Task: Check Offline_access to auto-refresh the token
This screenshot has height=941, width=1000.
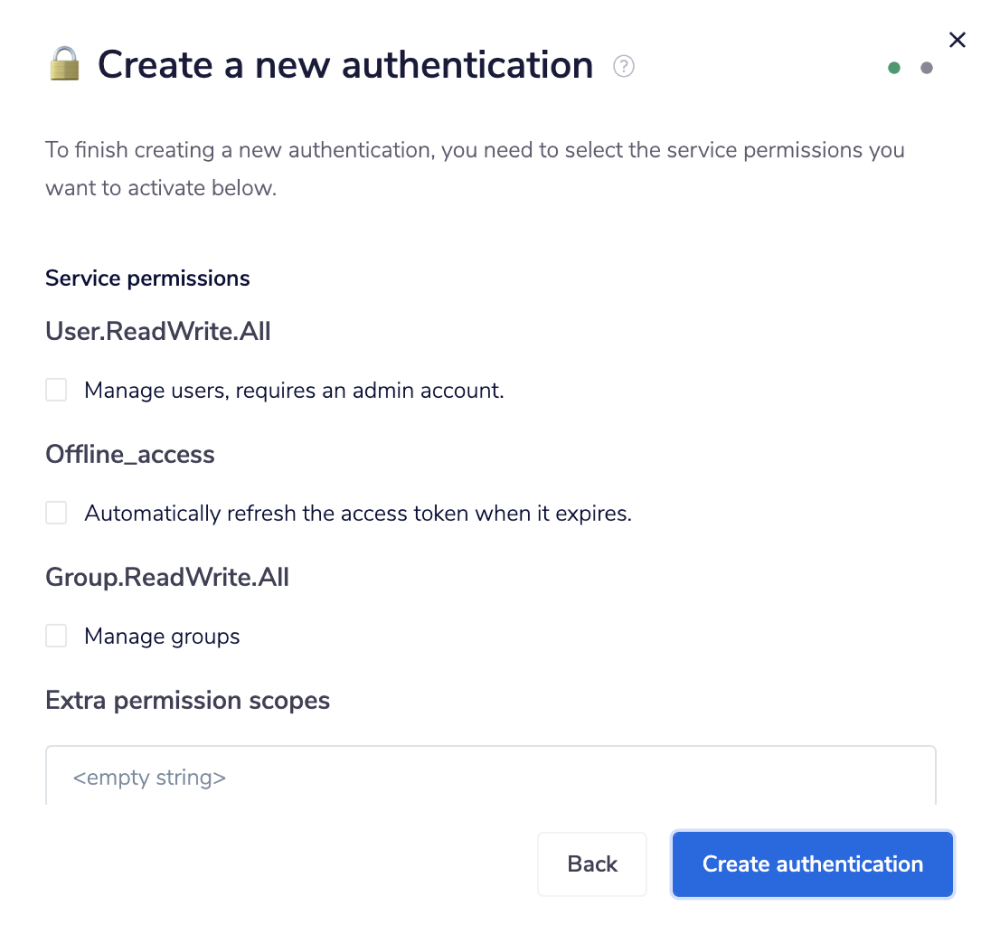Action: 55,512
